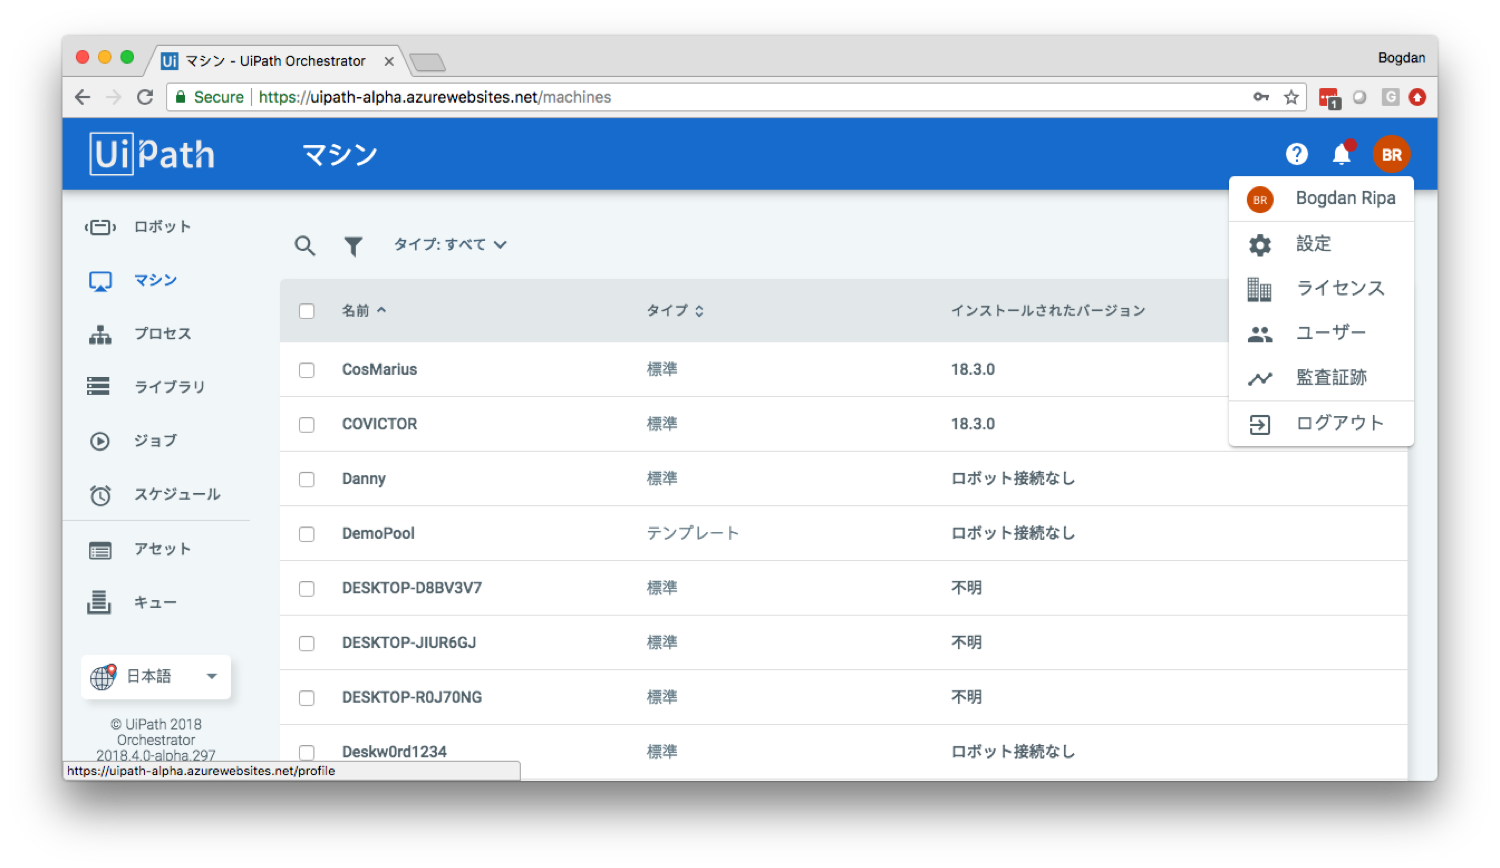Click the Bogdan Chrome profile name
The image size is (1500, 868).
(x=1401, y=58)
